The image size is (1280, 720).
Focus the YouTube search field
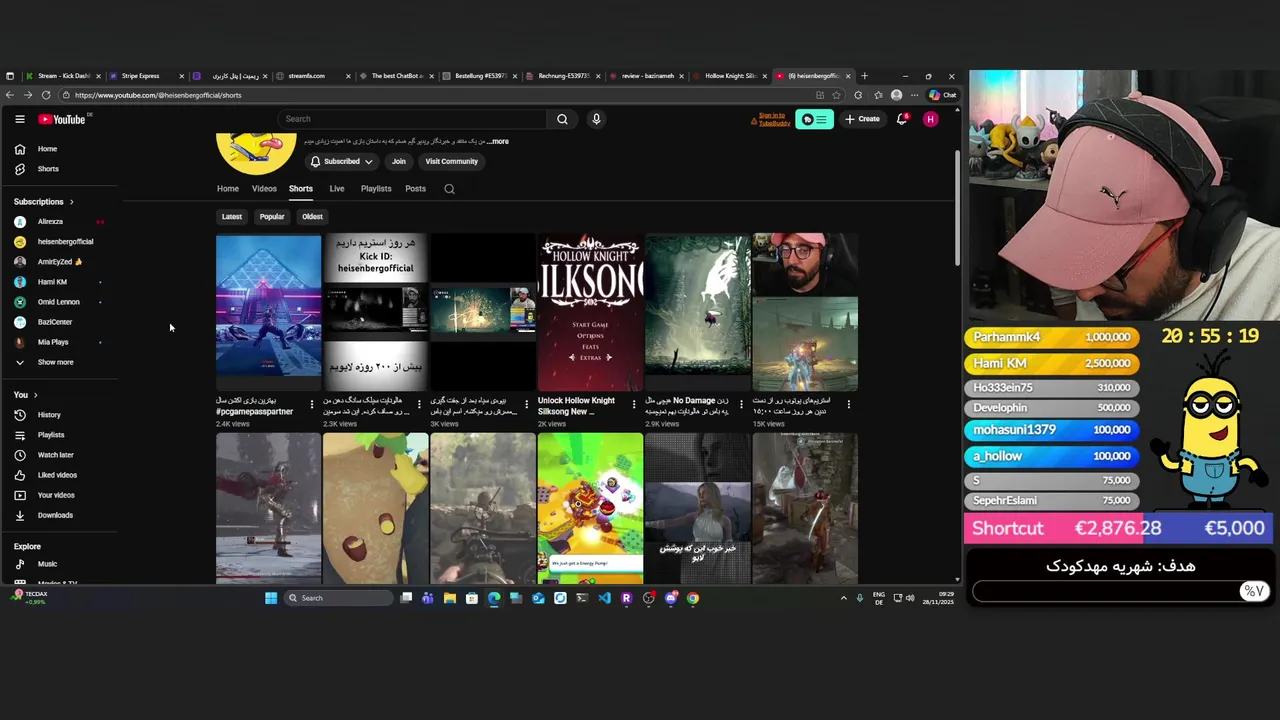coord(413,119)
